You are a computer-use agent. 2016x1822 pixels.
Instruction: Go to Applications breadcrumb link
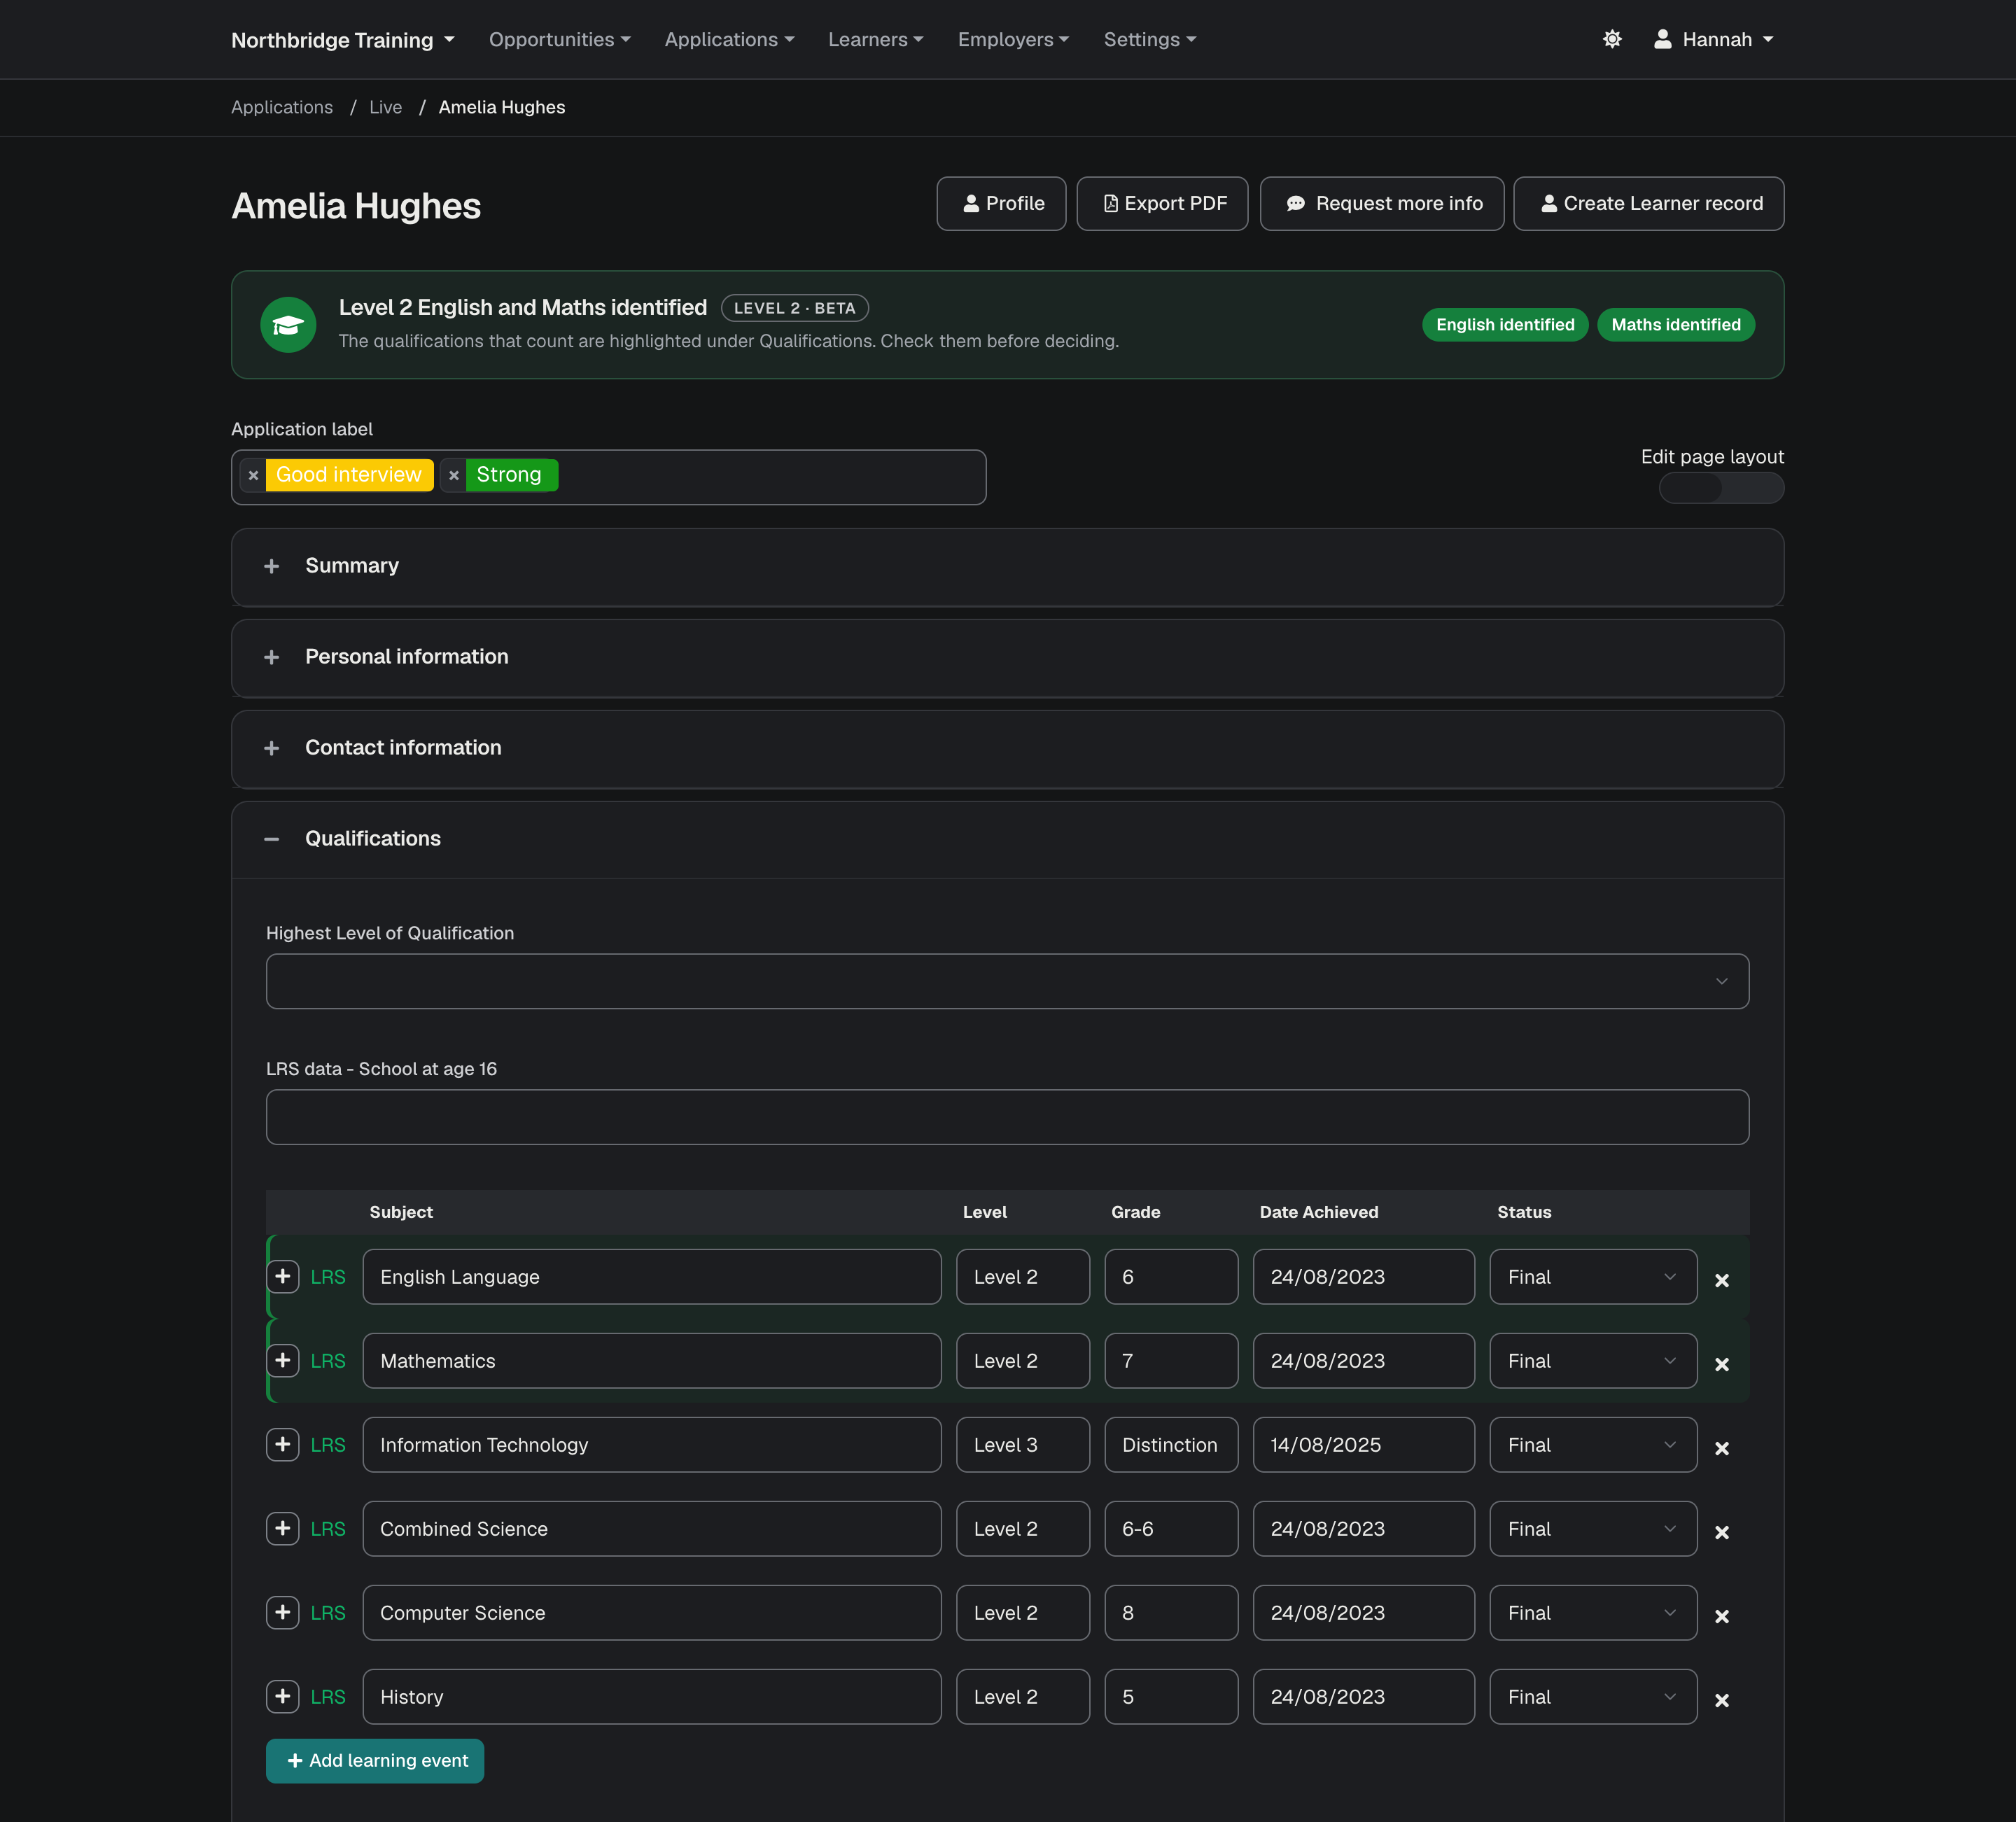pos(282,107)
